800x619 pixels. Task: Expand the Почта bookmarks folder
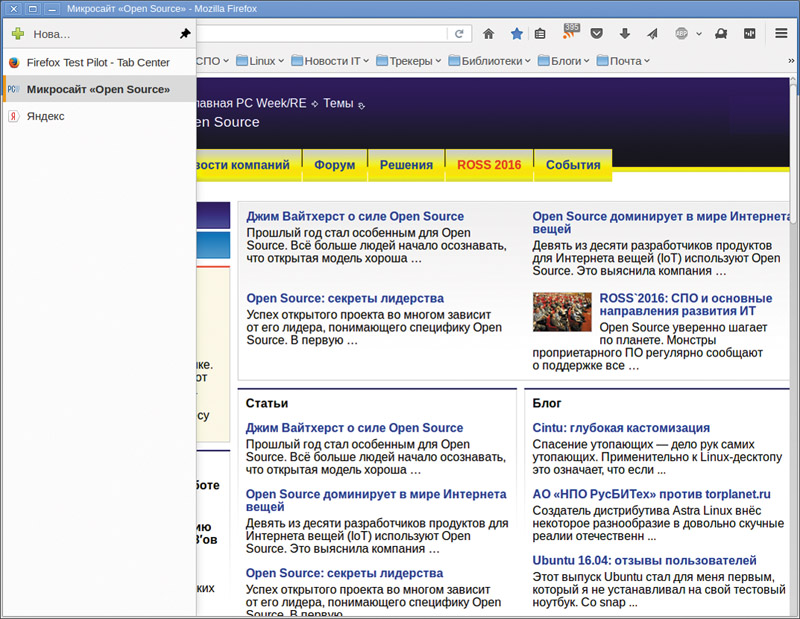(x=623, y=61)
